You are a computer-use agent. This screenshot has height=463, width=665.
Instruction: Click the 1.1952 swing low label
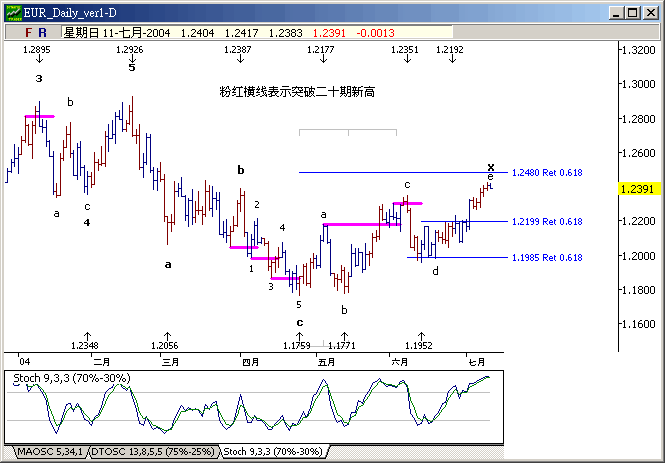coord(419,346)
